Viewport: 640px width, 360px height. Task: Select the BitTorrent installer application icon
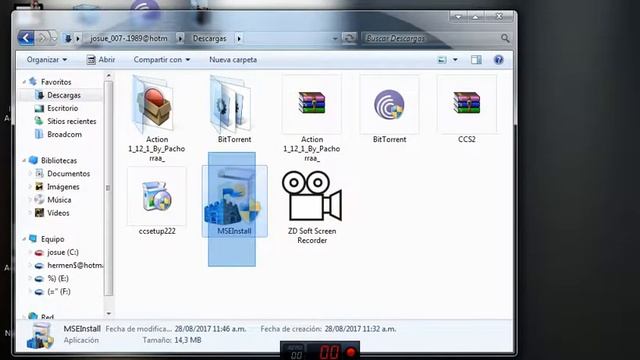[389, 105]
